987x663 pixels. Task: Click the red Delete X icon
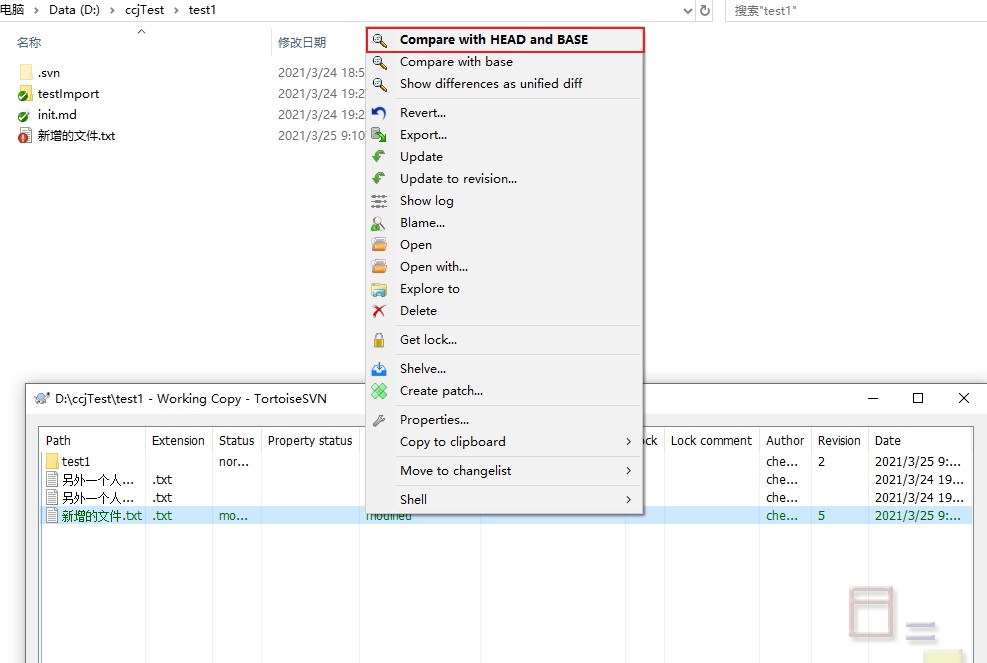tap(379, 311)
